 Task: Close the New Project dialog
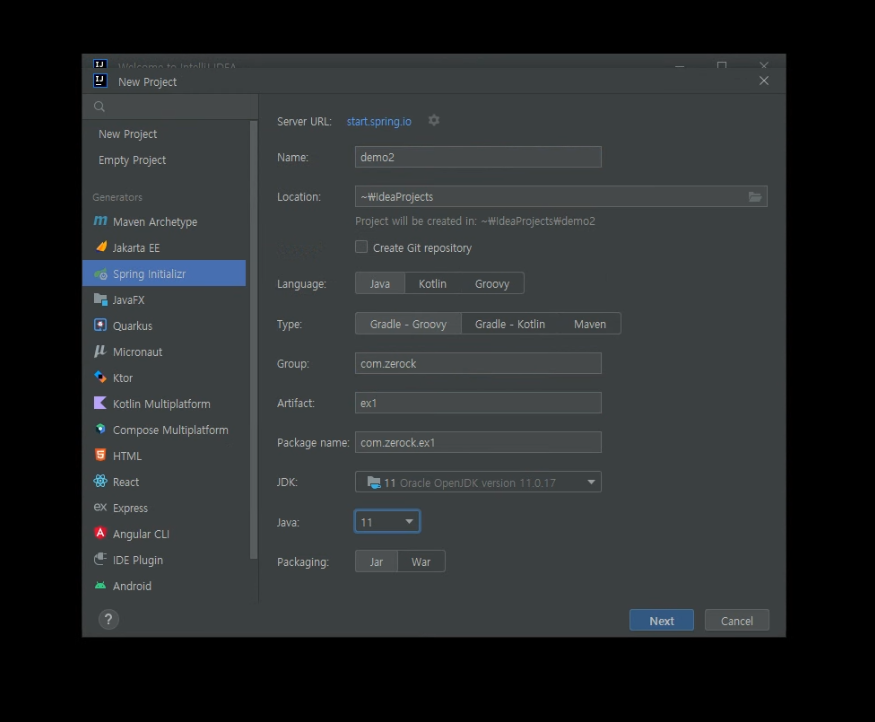pyautogui.click(x=764, y=81)
